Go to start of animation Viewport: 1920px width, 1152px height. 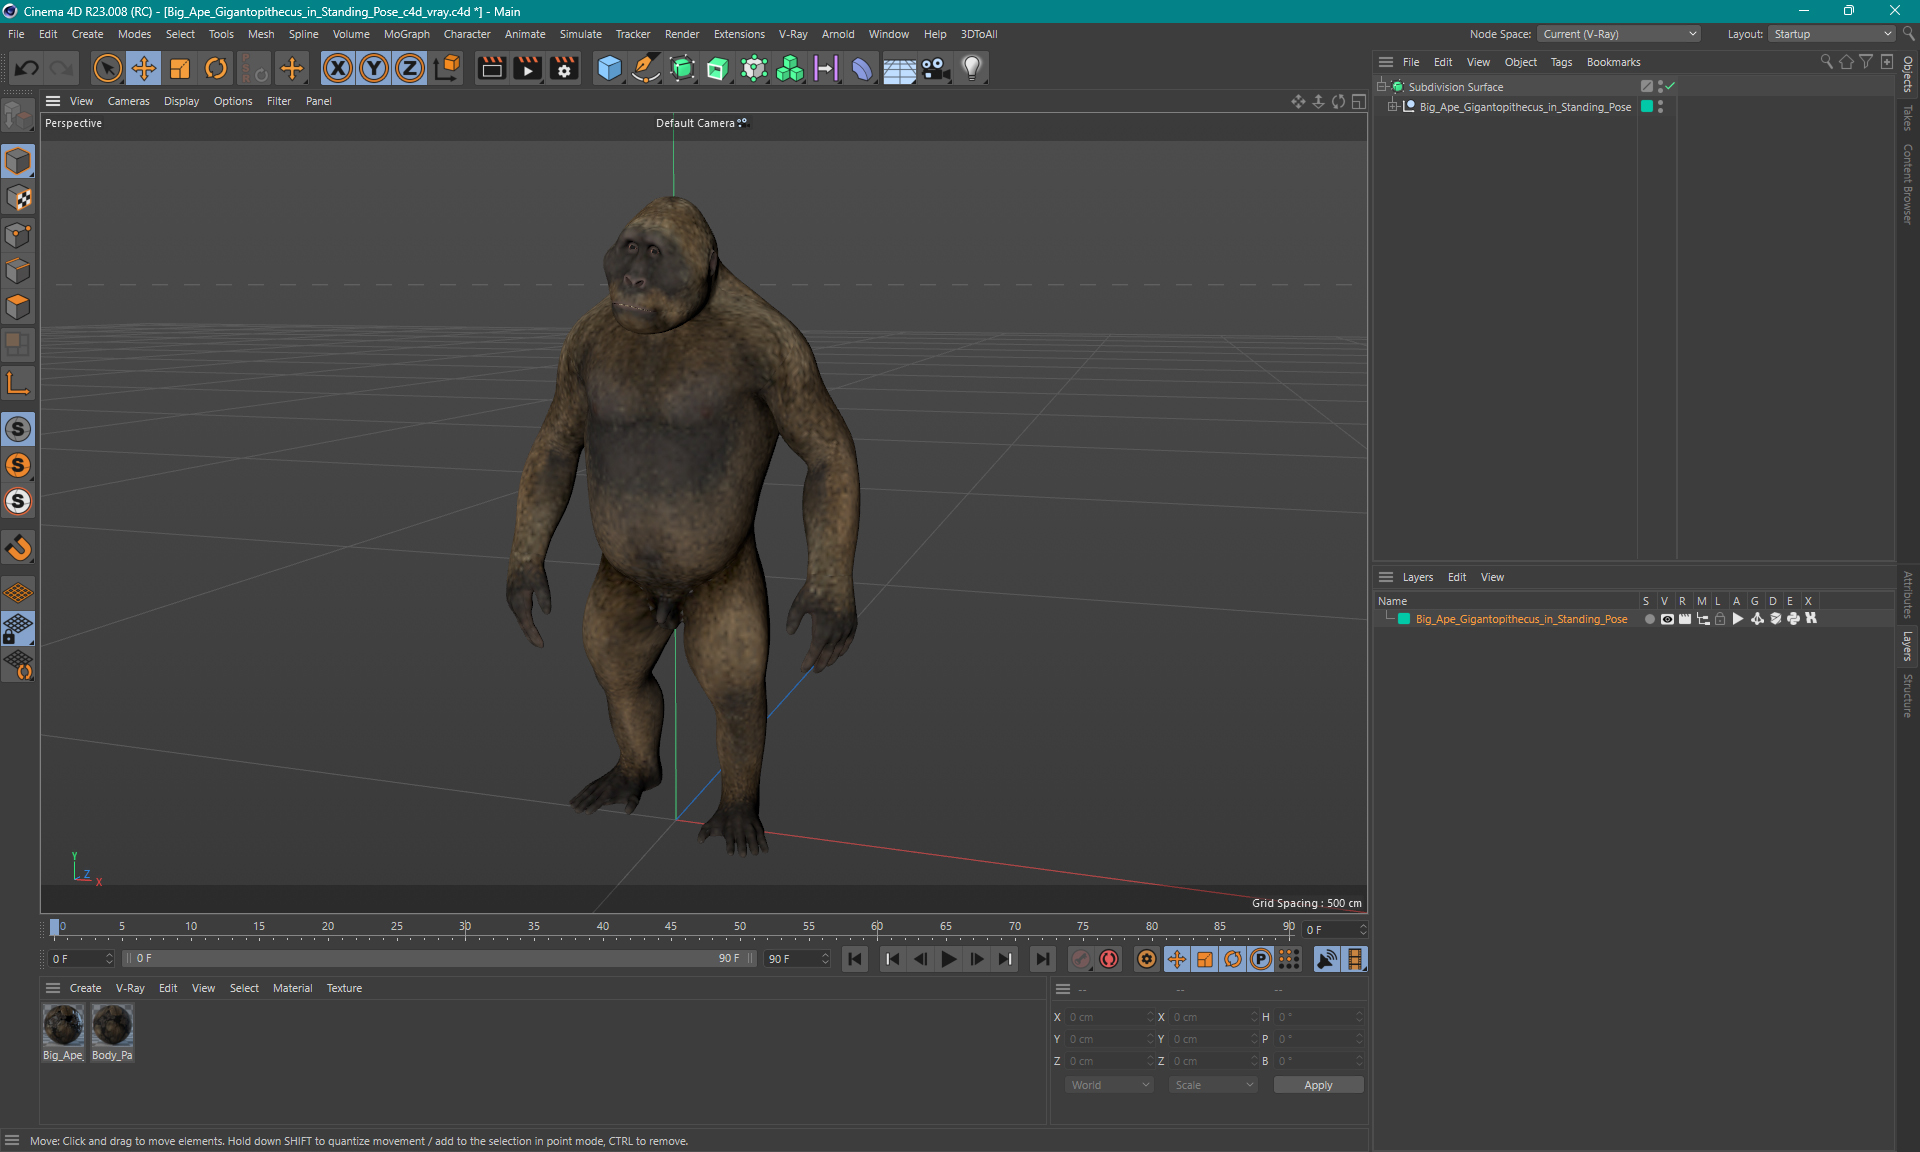click(x=855, y=959)
